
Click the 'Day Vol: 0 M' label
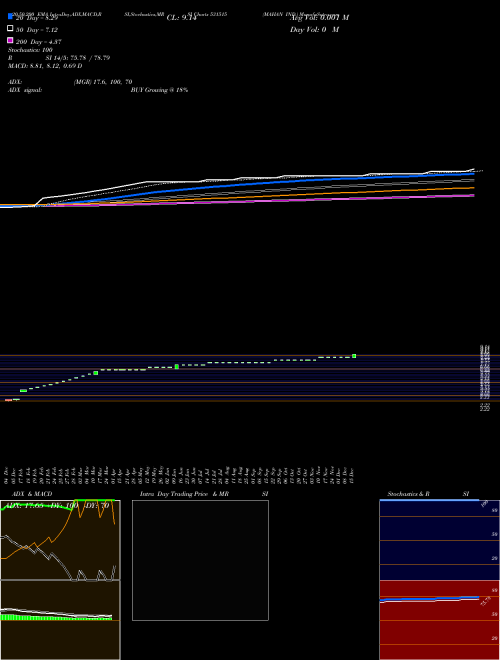314,29
